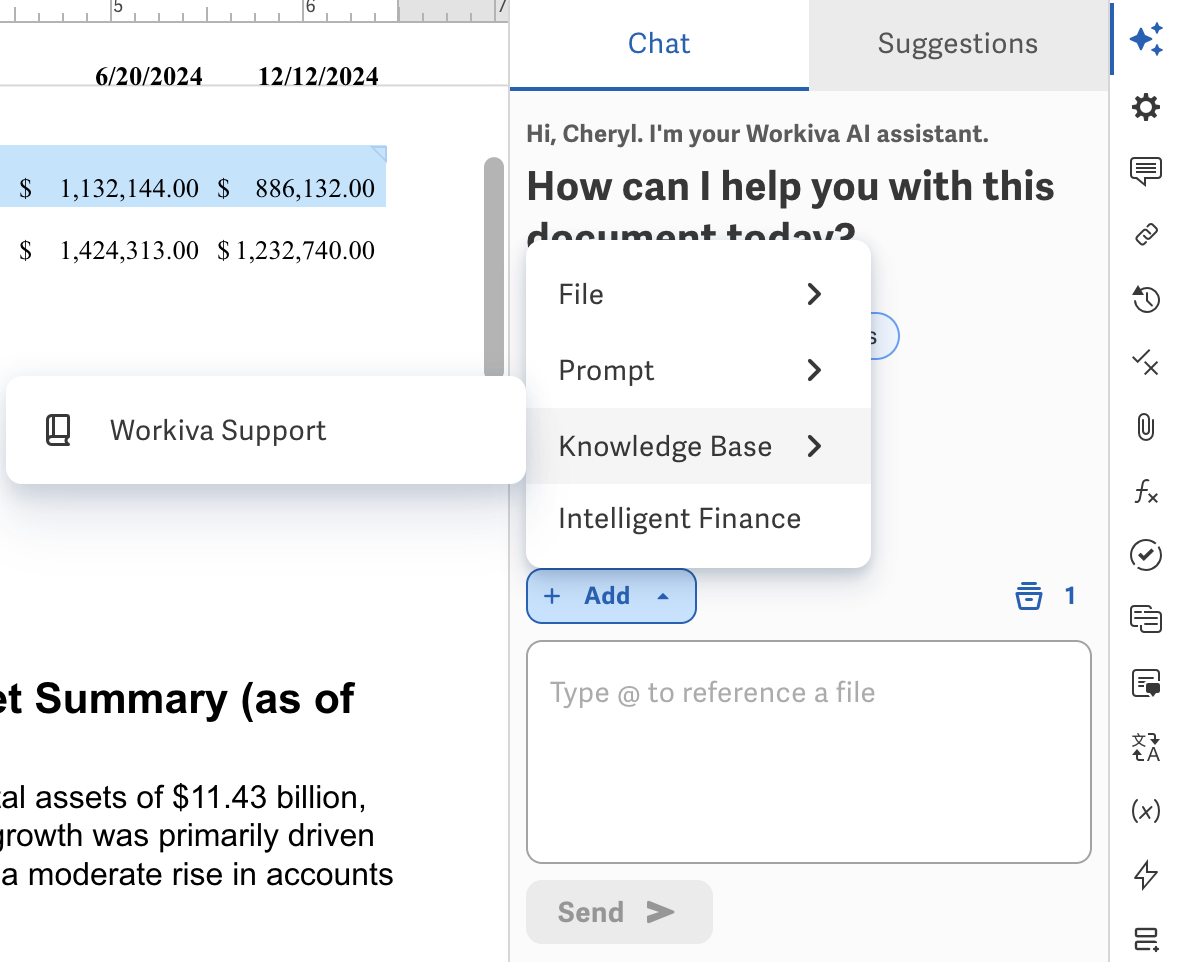Open the fx formula icon

tap(1146, 492)
